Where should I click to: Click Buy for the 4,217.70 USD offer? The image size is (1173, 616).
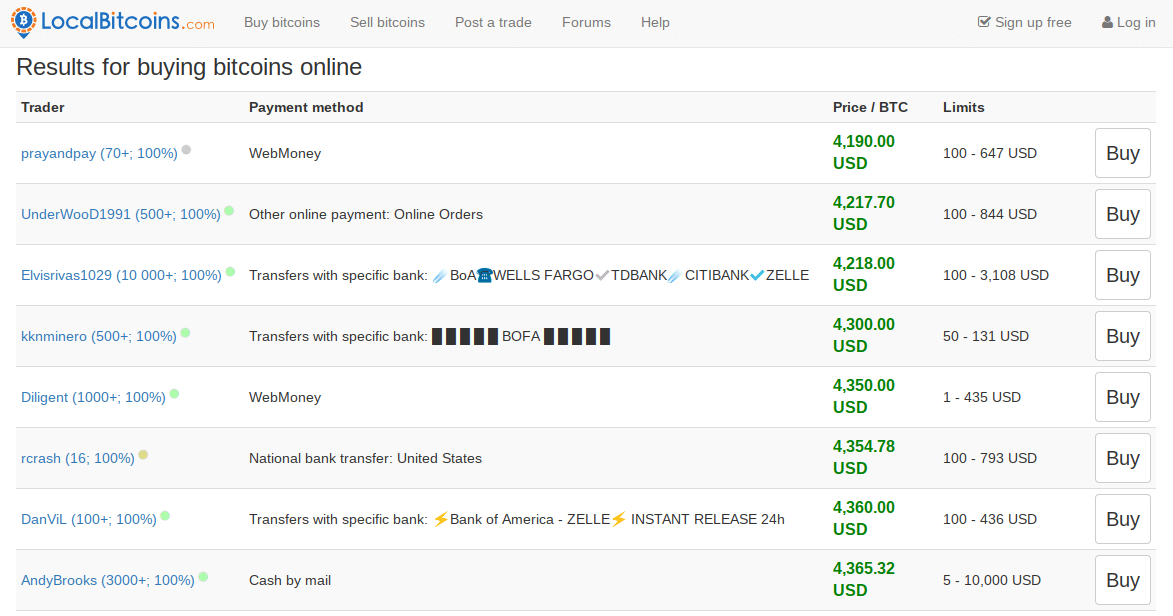(1123, 215)
